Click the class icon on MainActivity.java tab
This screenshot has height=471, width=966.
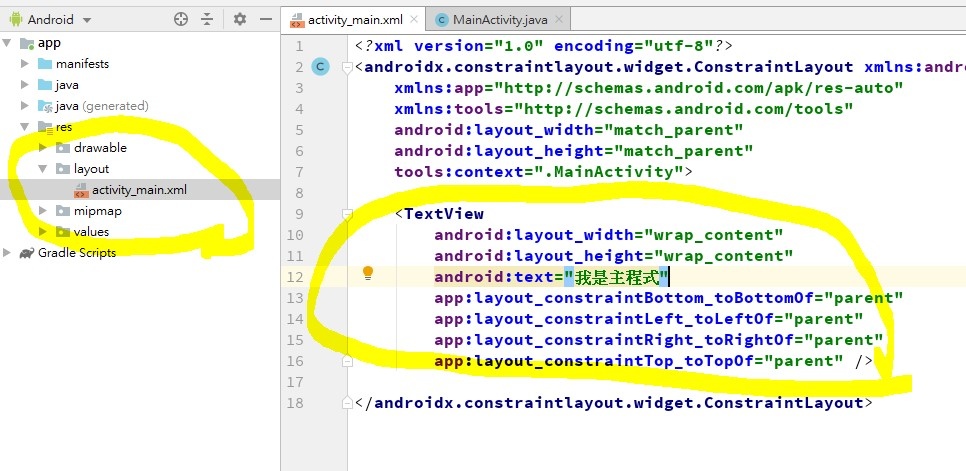(x=441, y=20)
